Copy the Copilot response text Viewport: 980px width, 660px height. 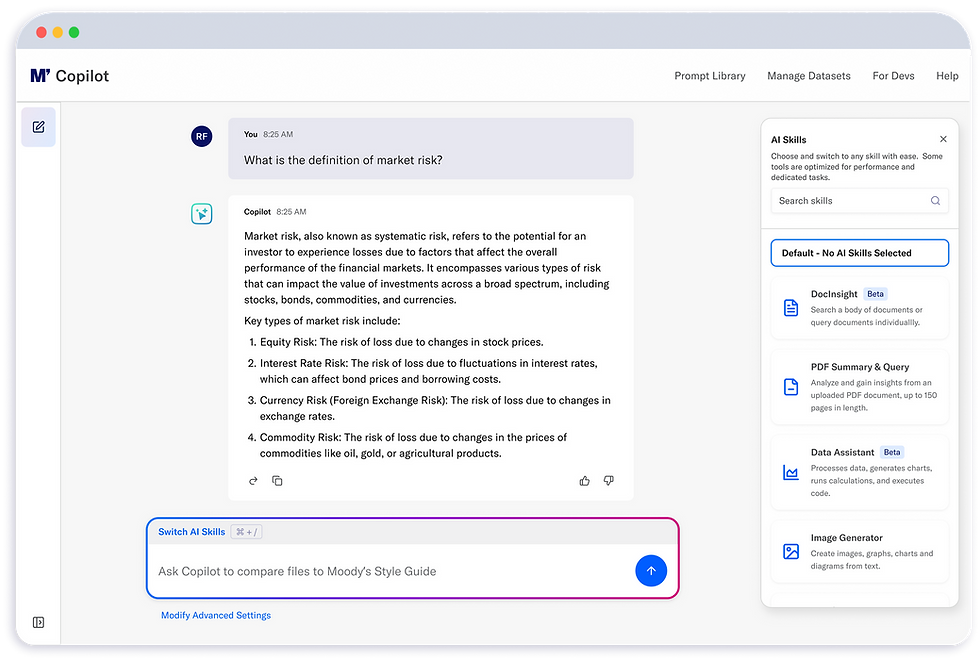277,481
